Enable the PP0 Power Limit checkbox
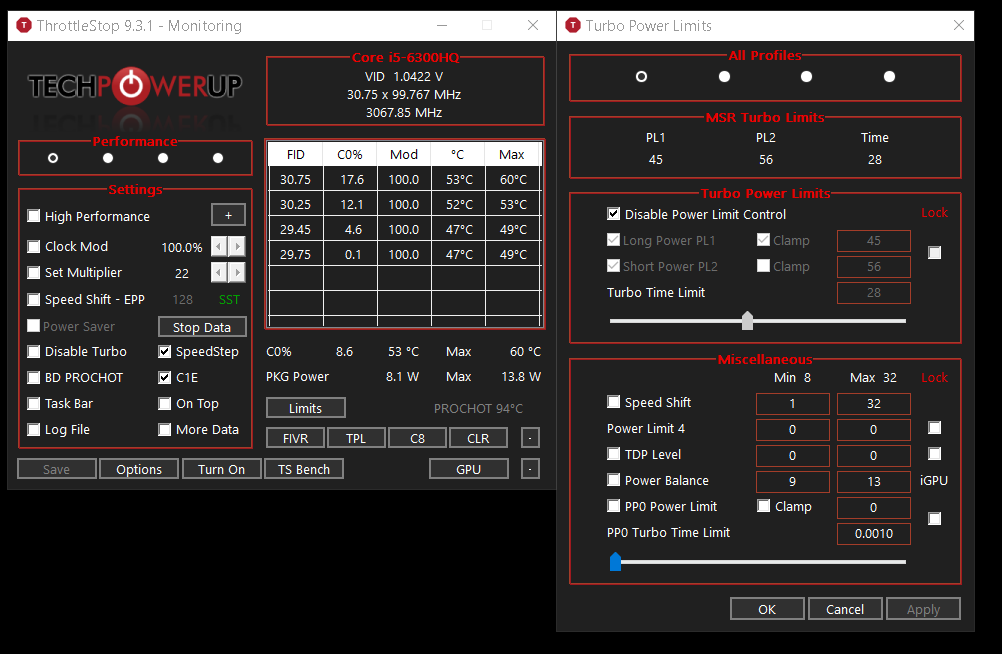This screenshot has width=1002, height=654. [x=613, y=506]
